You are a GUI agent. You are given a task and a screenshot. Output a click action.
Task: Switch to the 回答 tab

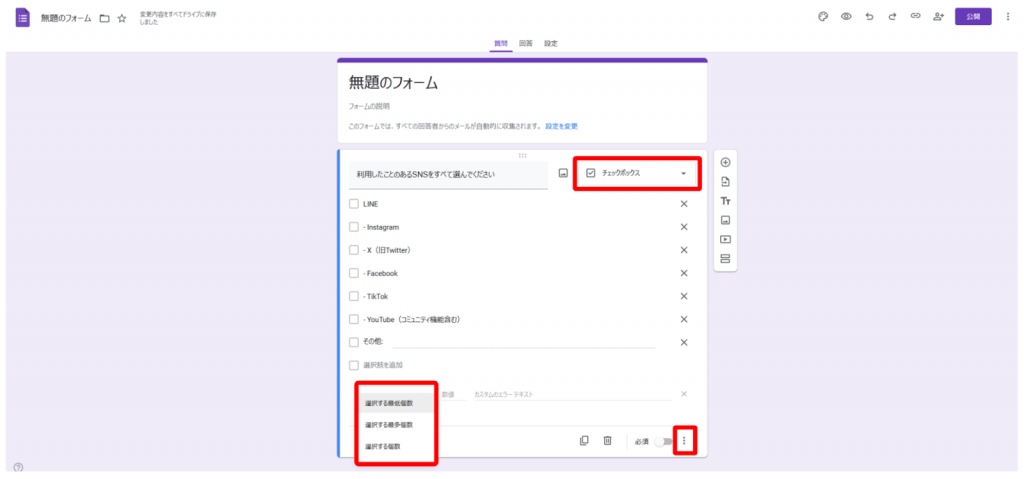[525, 44]
